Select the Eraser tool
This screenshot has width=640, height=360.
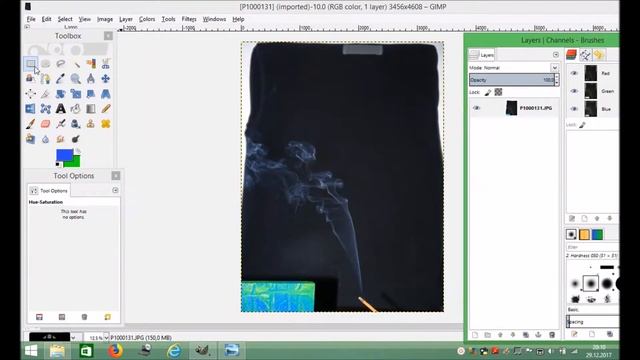46,124
